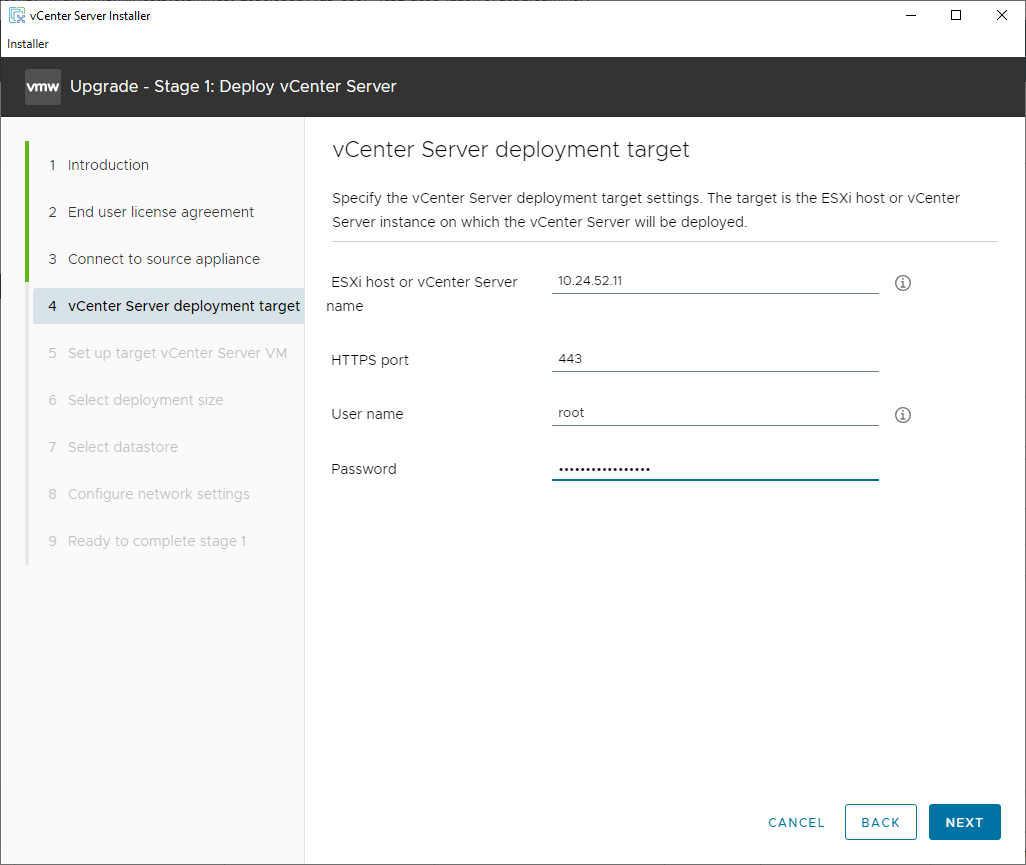The image size is (1026, 865).
Task: Go to step 1 Introduction
Action: [x=108, y=165]
